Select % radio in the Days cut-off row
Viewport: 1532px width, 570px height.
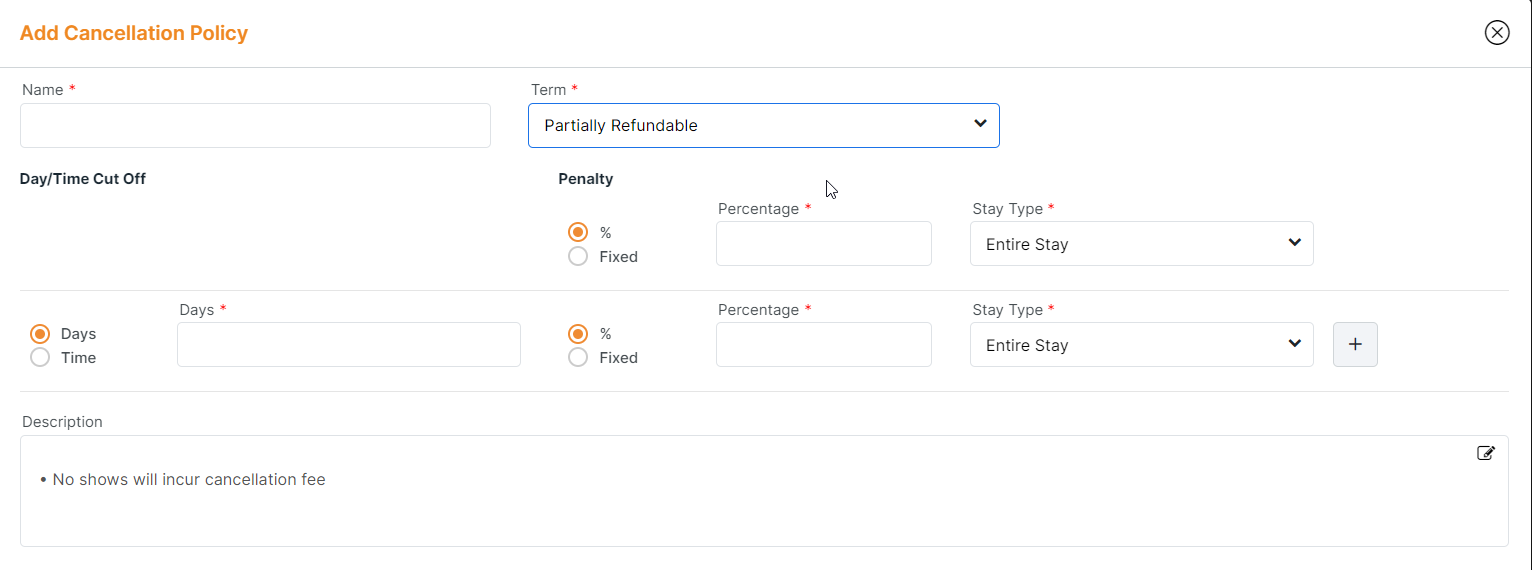tap(578, 334)
